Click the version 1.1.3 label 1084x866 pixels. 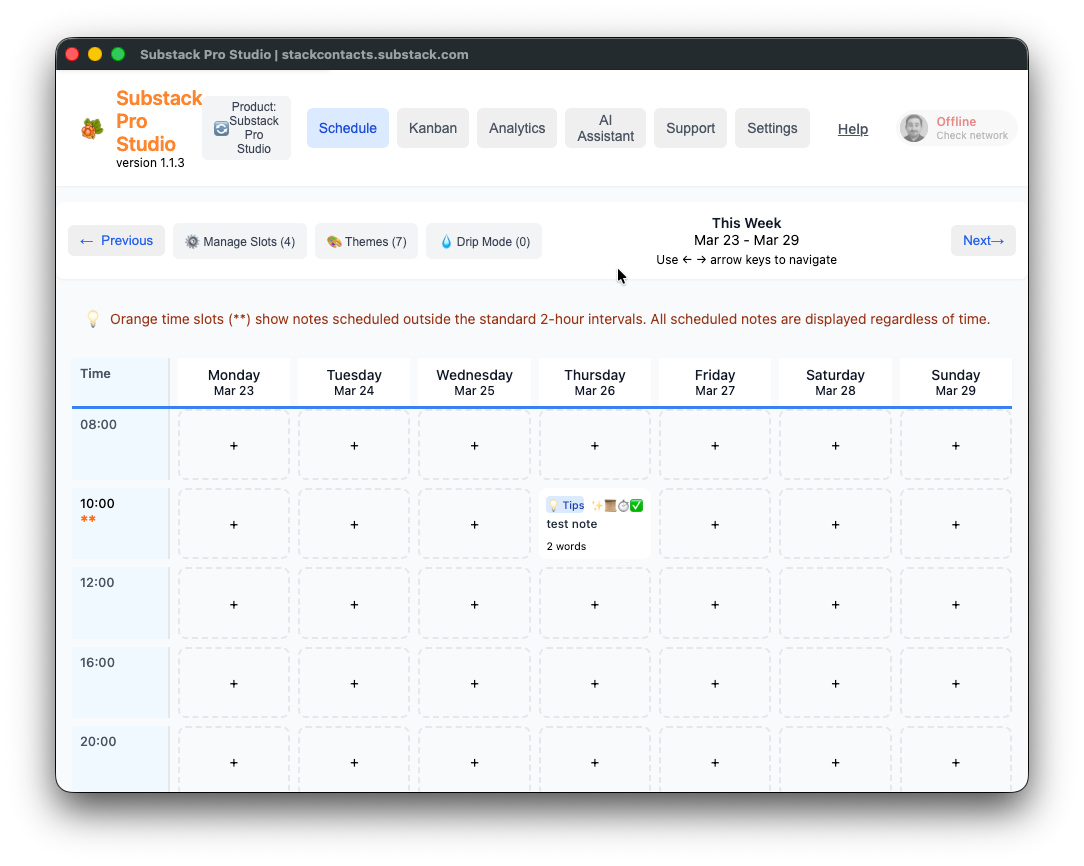150,163
